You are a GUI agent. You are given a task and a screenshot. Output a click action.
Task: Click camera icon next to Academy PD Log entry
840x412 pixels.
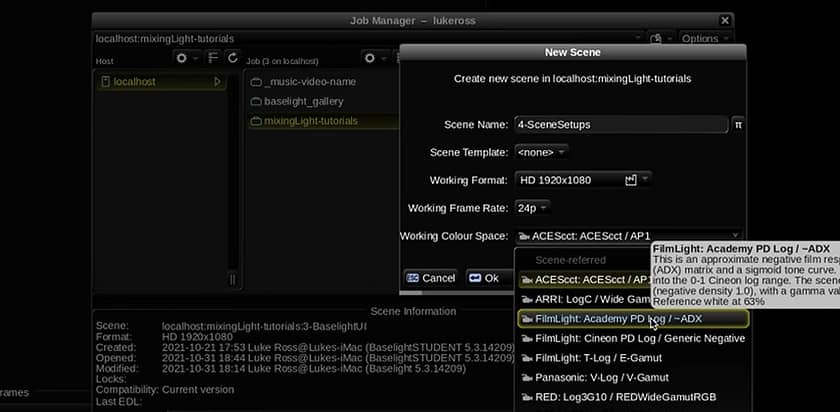coord(527,319)
